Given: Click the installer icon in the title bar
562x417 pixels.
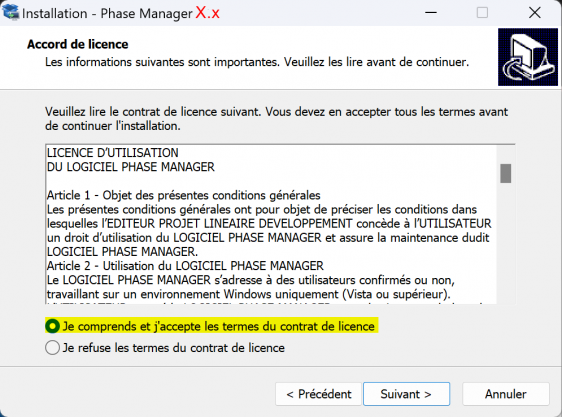Looking at the screenshot, I should (x=10, y=12).
